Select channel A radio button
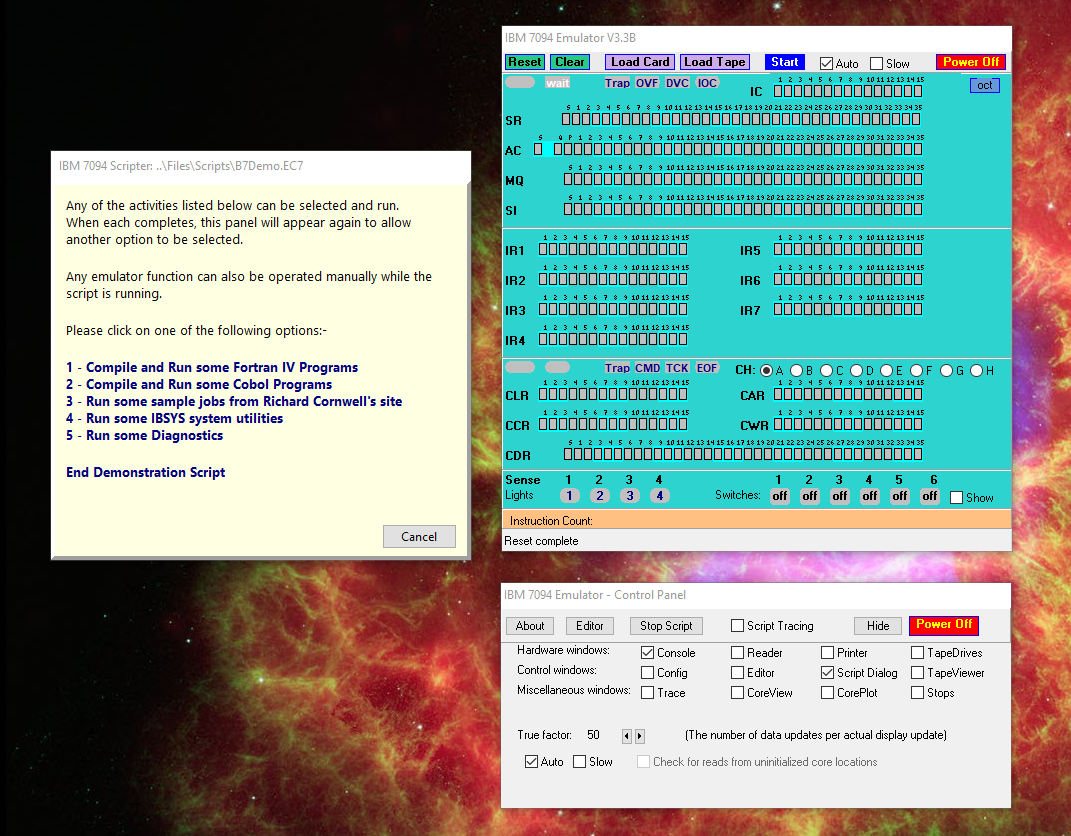Image resolution: width=1071 pixels, height=836 pixels. click(766, 371)
